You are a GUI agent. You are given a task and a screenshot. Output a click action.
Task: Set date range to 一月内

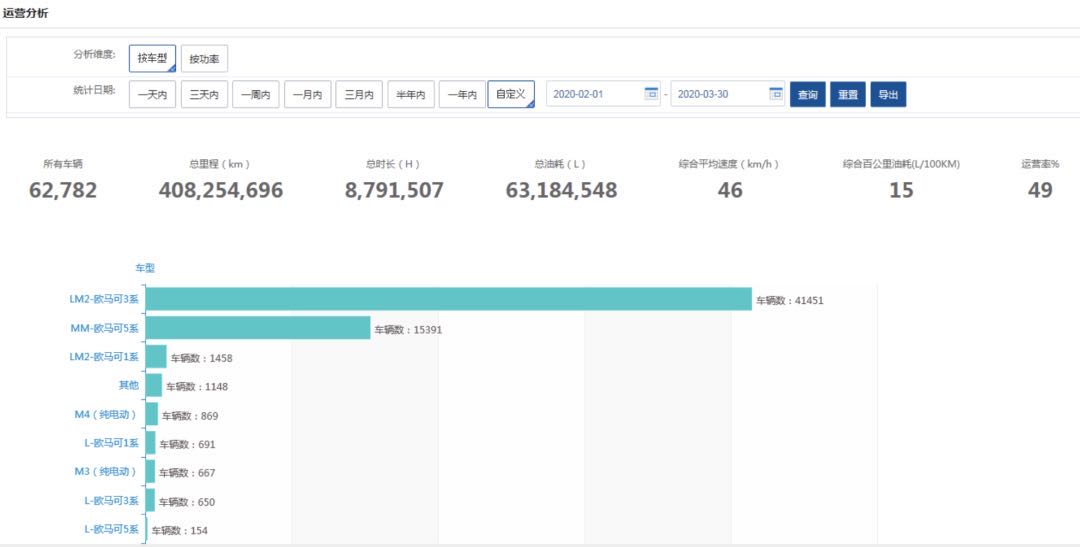pos(307,95)
